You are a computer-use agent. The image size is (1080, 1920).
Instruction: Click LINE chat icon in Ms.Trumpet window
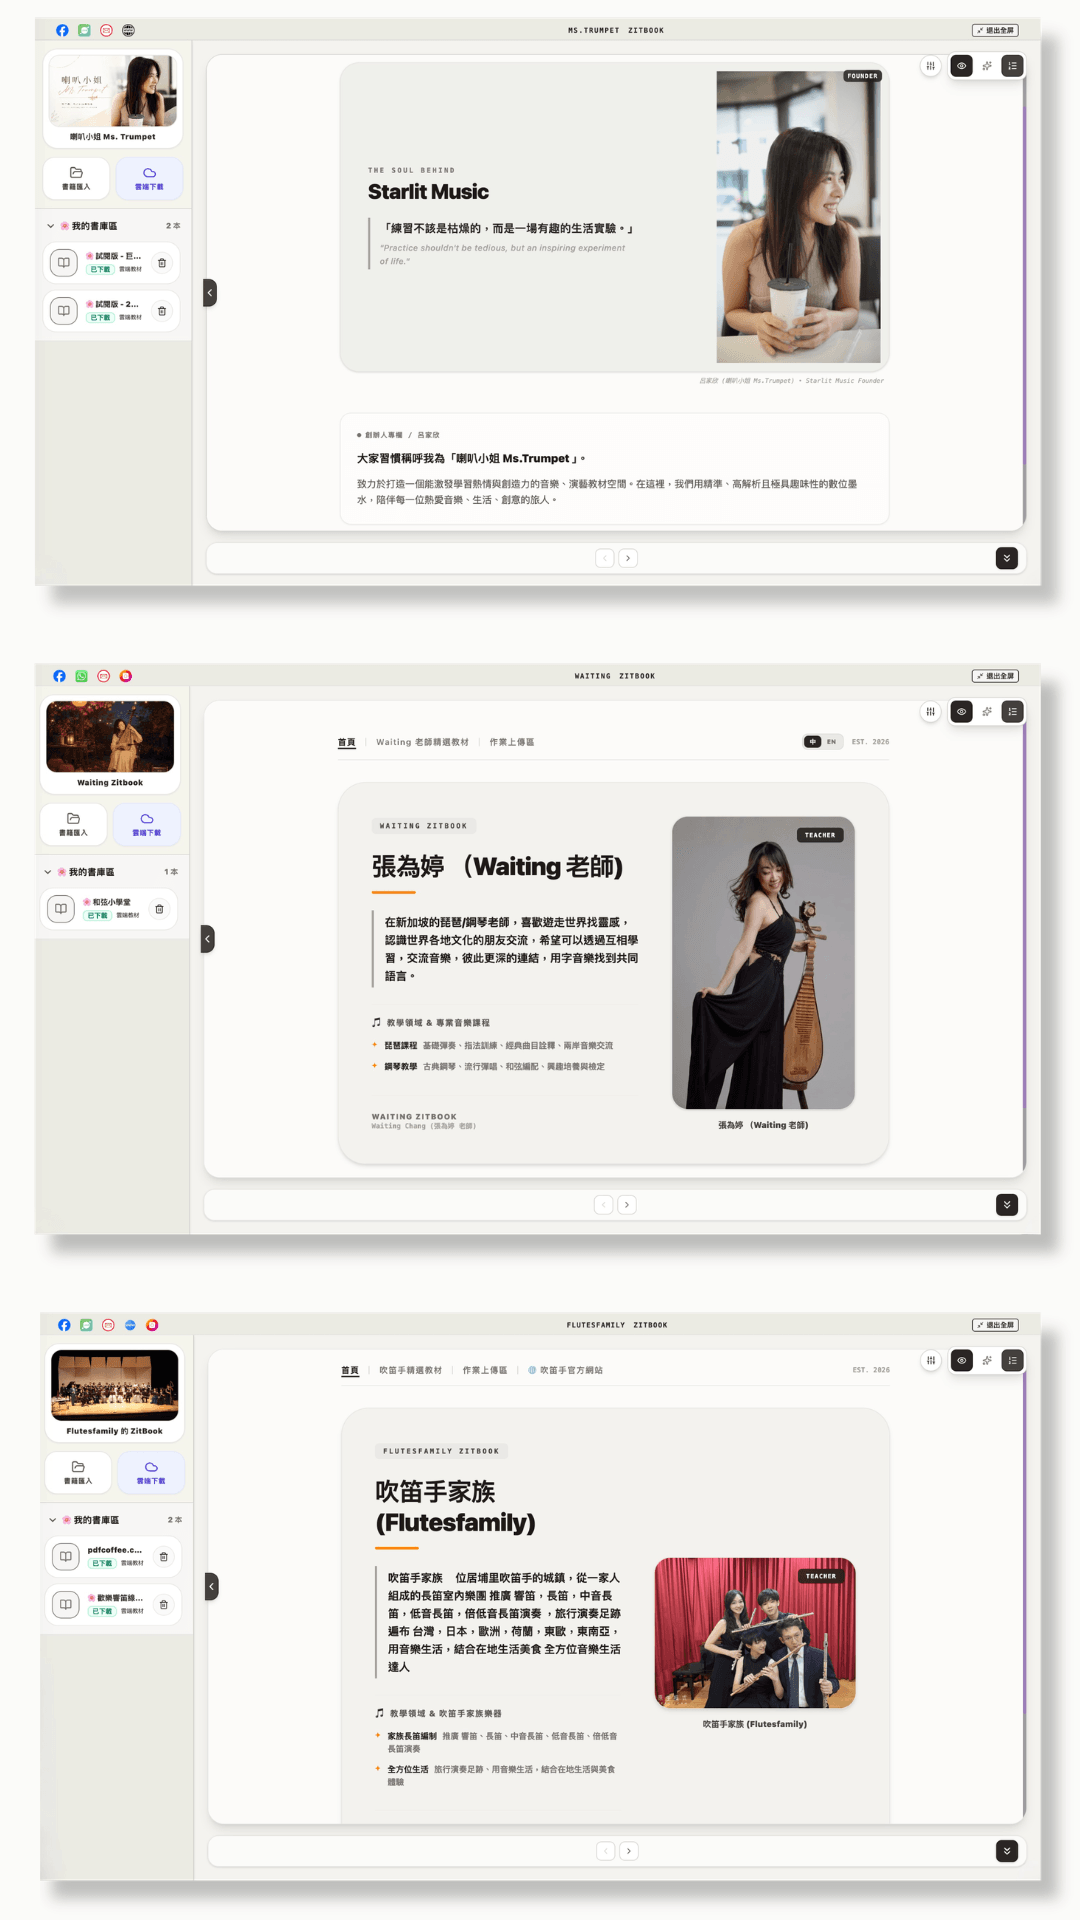click(x=84, y=30)
